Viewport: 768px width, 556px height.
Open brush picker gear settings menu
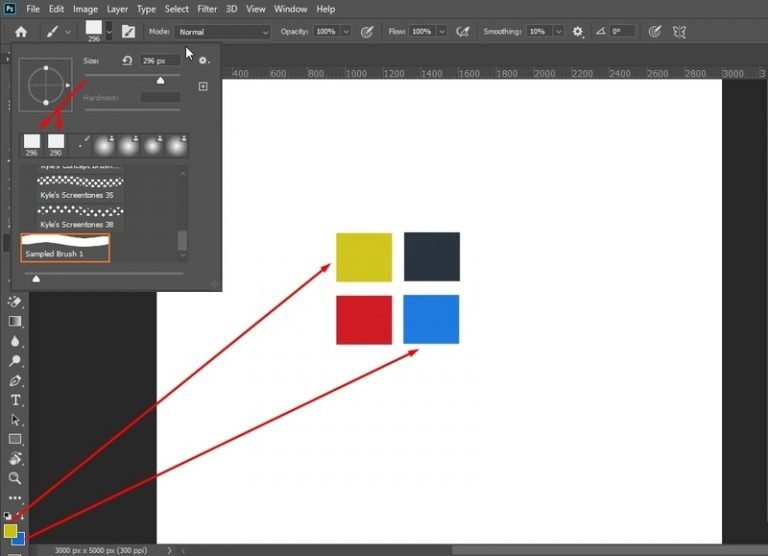point(204,60)
